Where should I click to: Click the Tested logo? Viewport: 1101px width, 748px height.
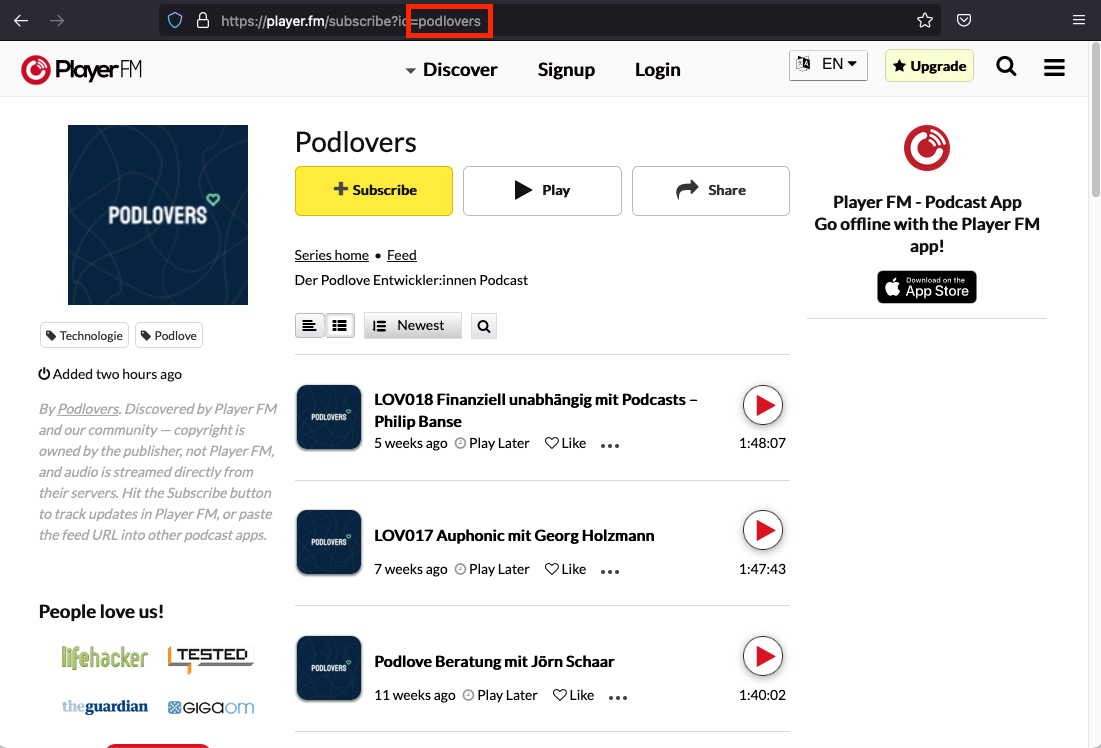tap(211, 658)
